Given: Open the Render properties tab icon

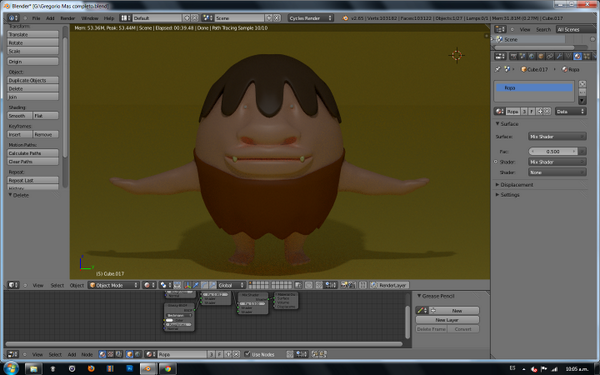Looking at the screenshot, I should tap(514, 56).
